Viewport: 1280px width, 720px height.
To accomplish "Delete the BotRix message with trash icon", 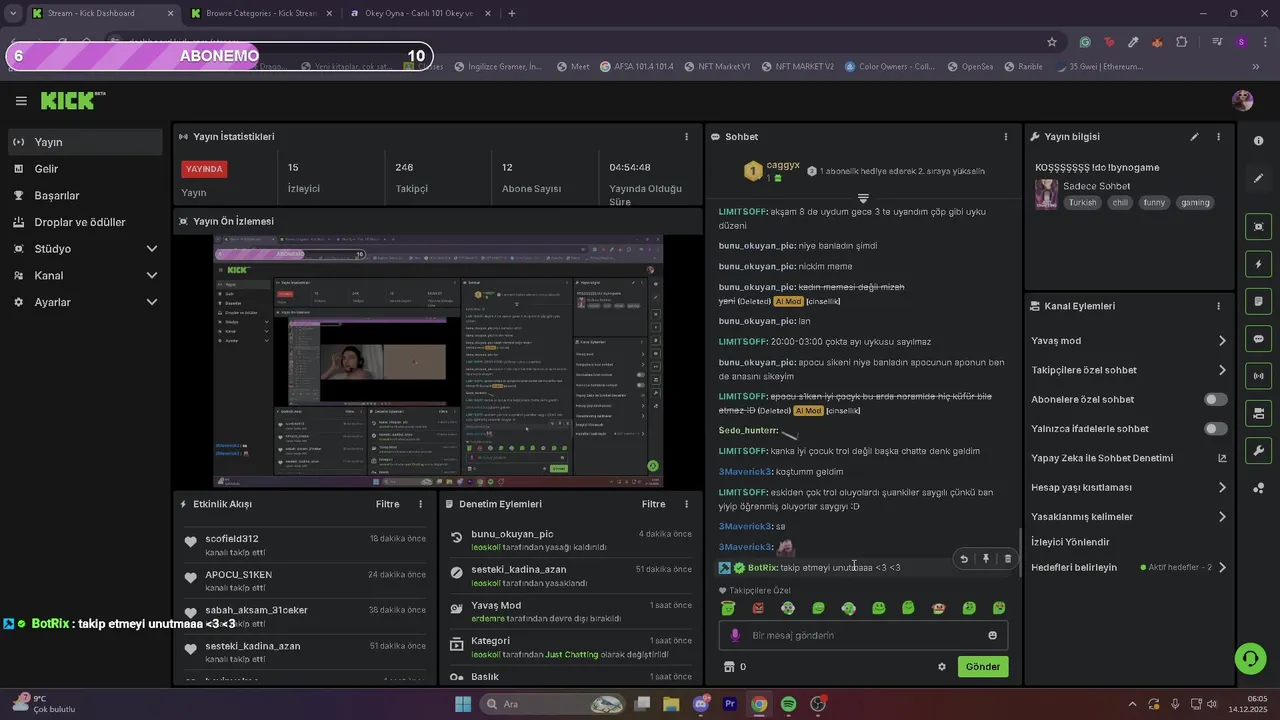I will 1007,559.
